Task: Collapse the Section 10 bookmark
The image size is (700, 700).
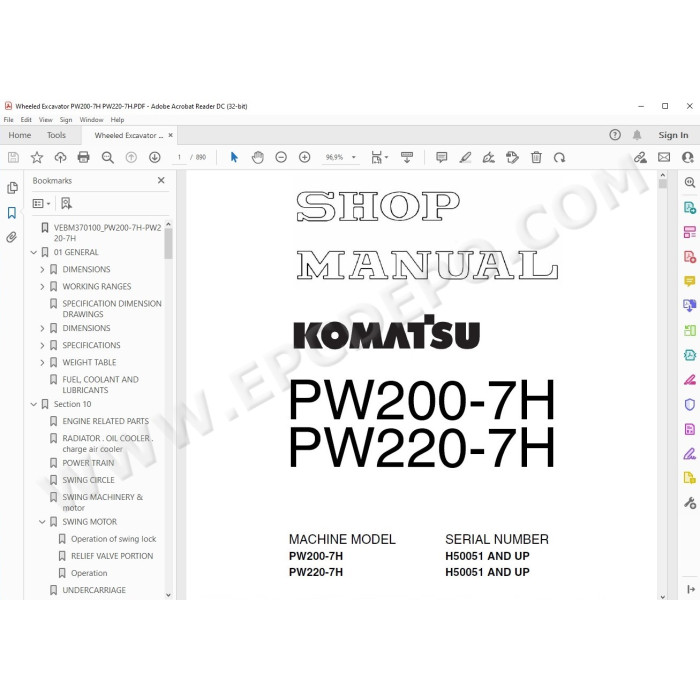Action: click(x=33, y=404)
